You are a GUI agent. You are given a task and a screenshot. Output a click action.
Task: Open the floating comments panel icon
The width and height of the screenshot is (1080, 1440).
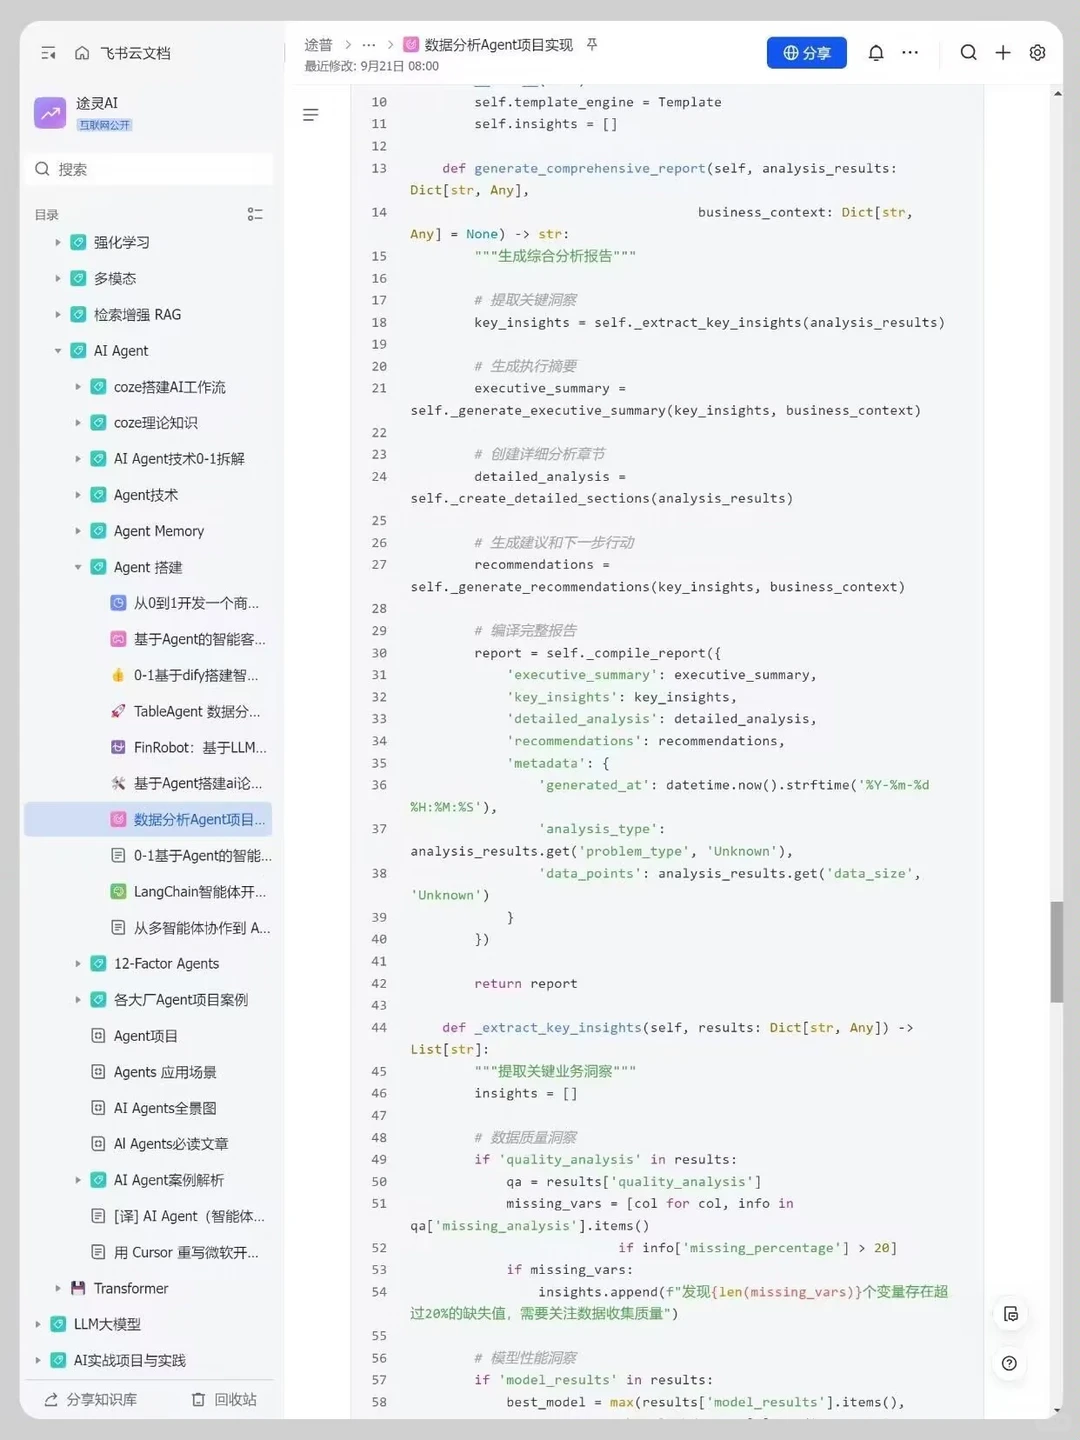pos(1011,1314)
